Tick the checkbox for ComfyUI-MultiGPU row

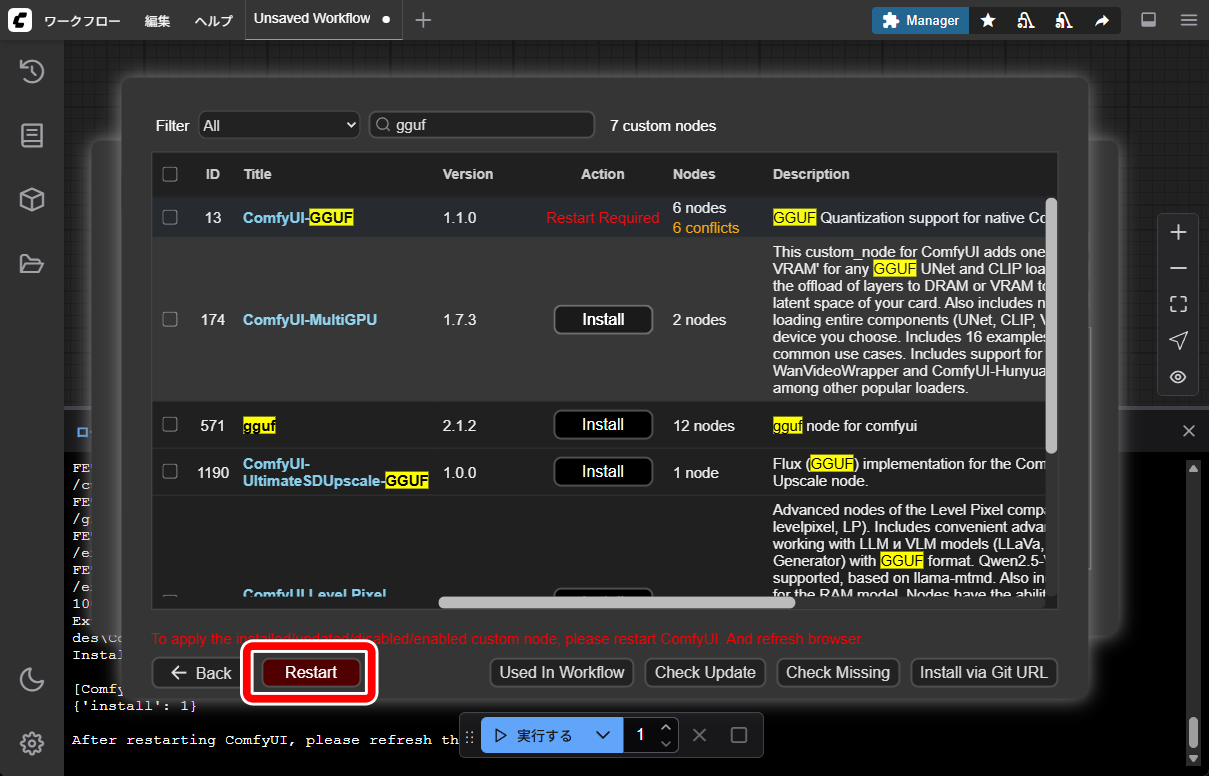(170, 319)
